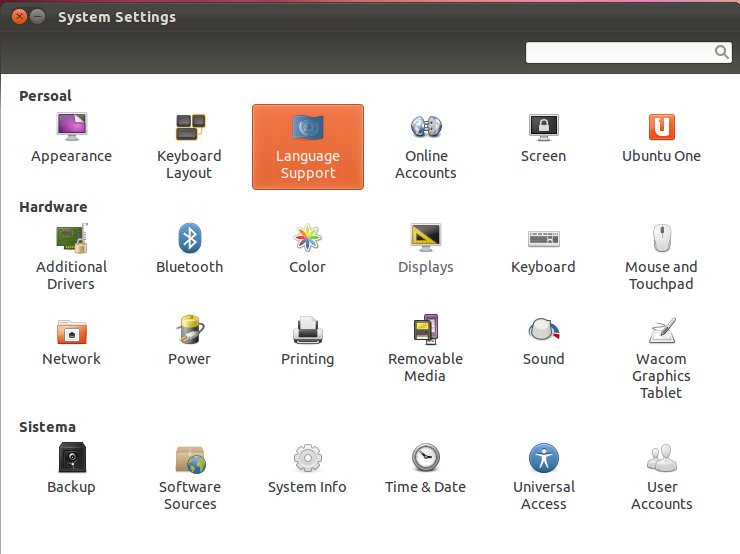The height and width of the screenshot is (554, 740).
Task: Open the Color management panel
Action: pyautogui.click(x=307, y=249)
